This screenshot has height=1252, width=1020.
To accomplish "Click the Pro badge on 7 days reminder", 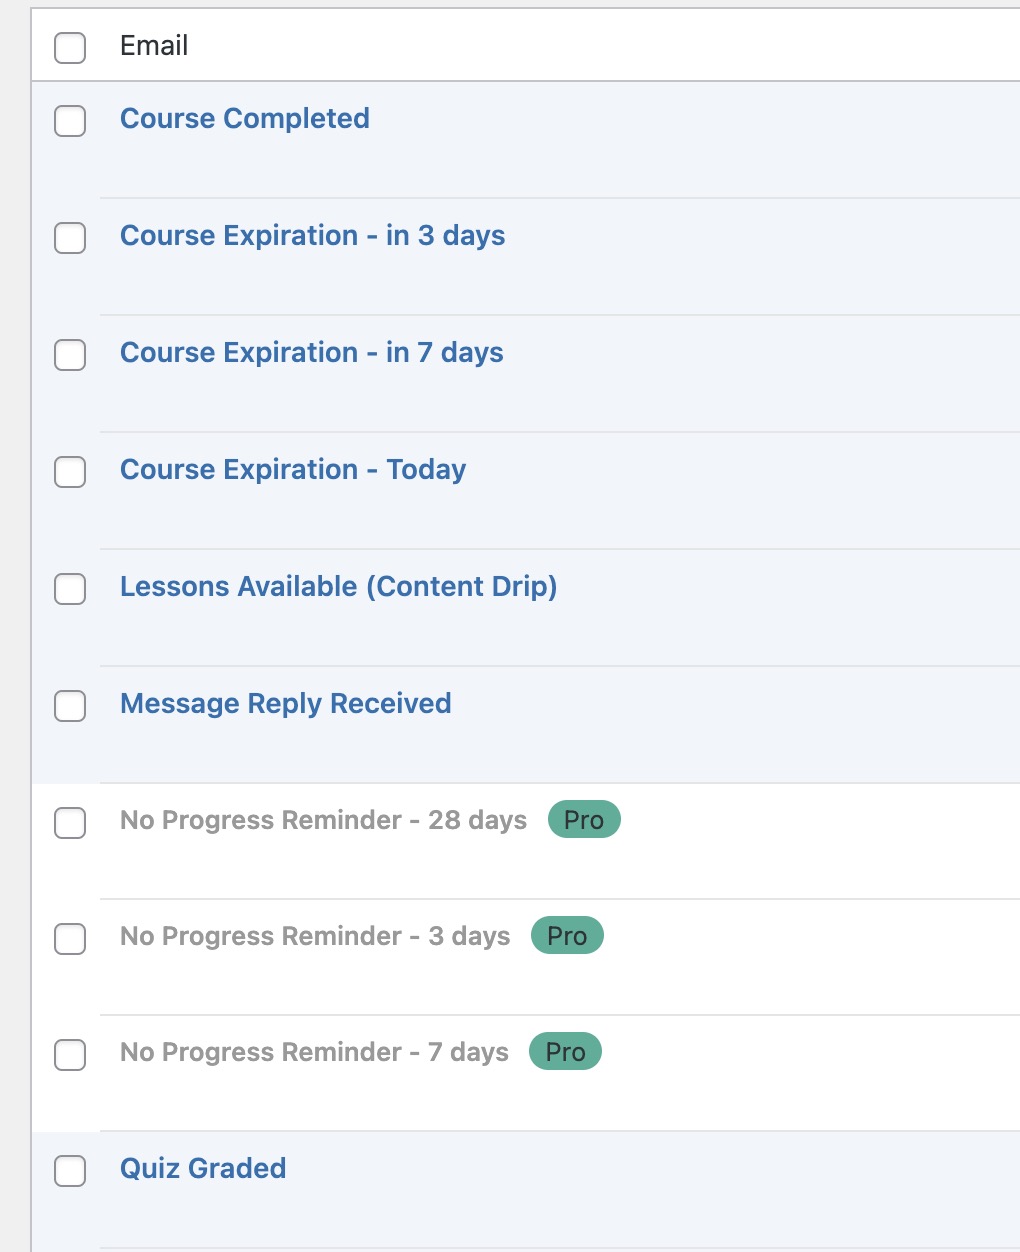I will [x=564, y=1051].
